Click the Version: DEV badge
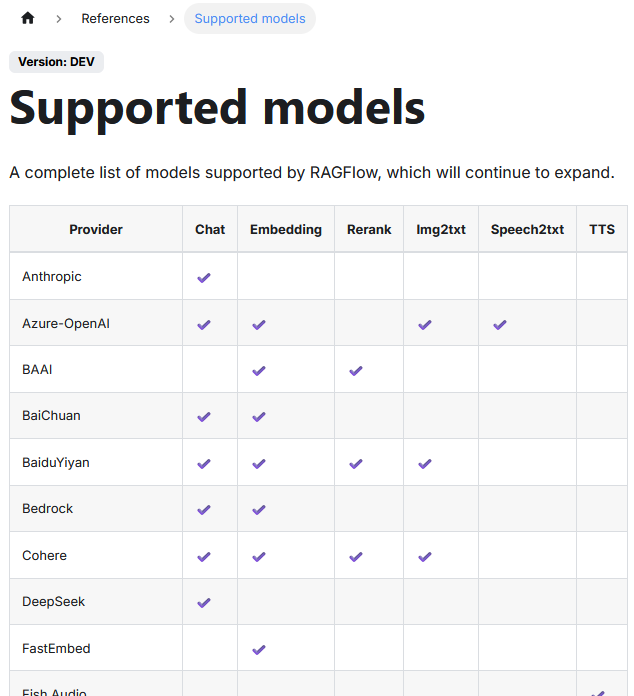Screen dimensions: 634x696 click(x=56, y=62)
